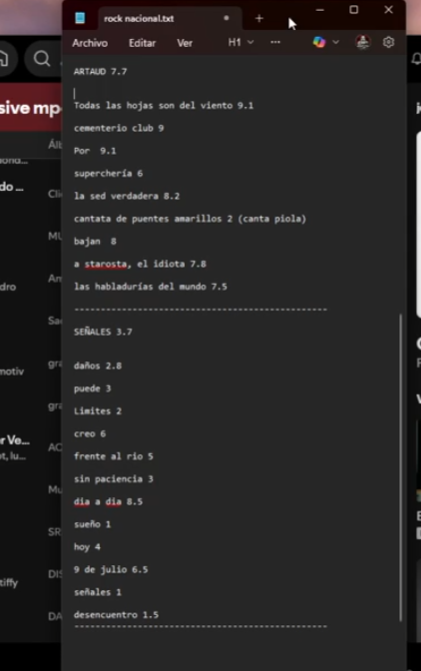Open the three-dots more options menu
The height and width of the screenshot is (671, 421).
click(x=276, y=42)
